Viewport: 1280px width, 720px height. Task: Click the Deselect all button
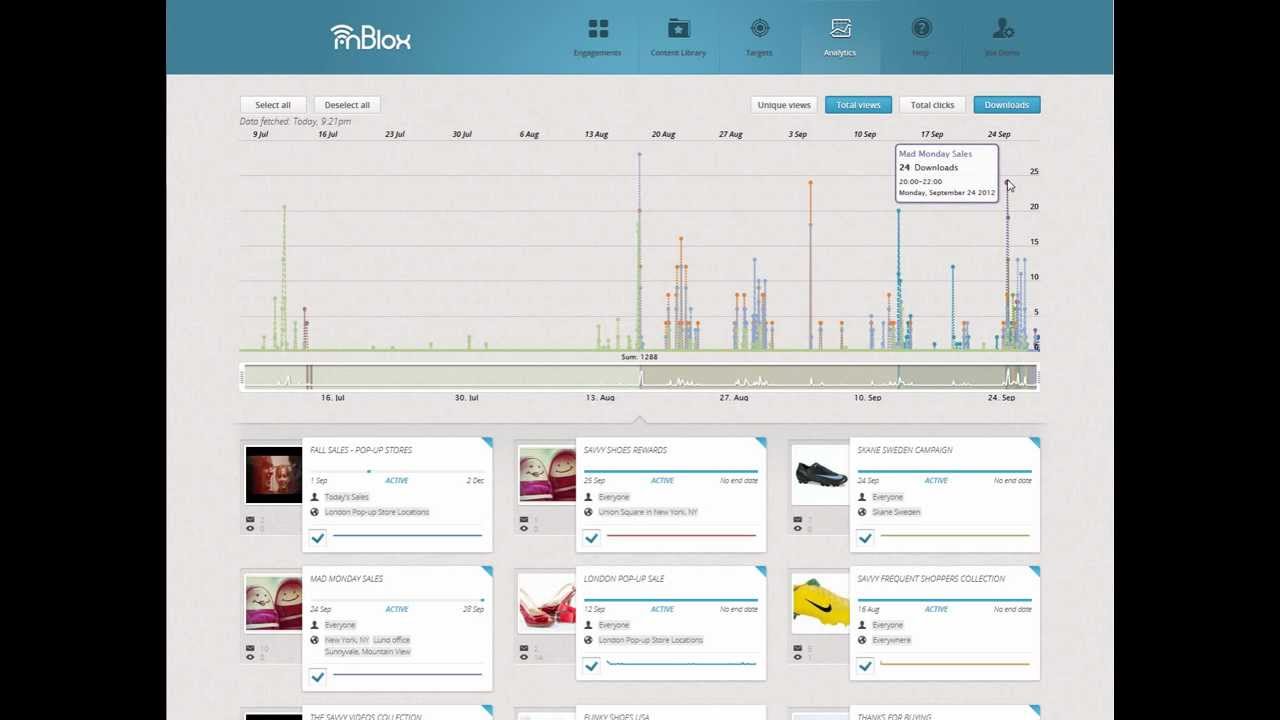(x=347, y=105)
